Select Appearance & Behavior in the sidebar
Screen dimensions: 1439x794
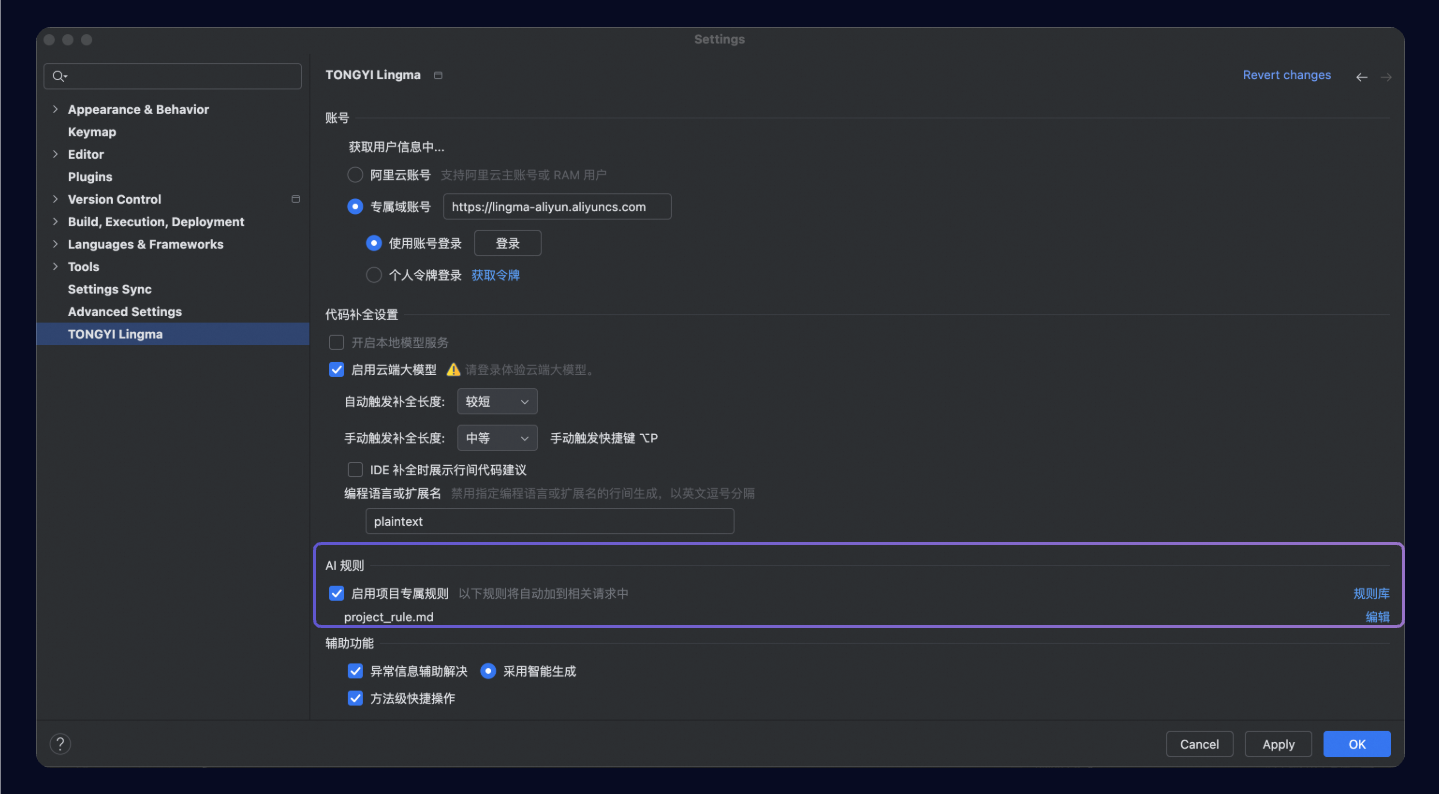[x=138, y=109]
